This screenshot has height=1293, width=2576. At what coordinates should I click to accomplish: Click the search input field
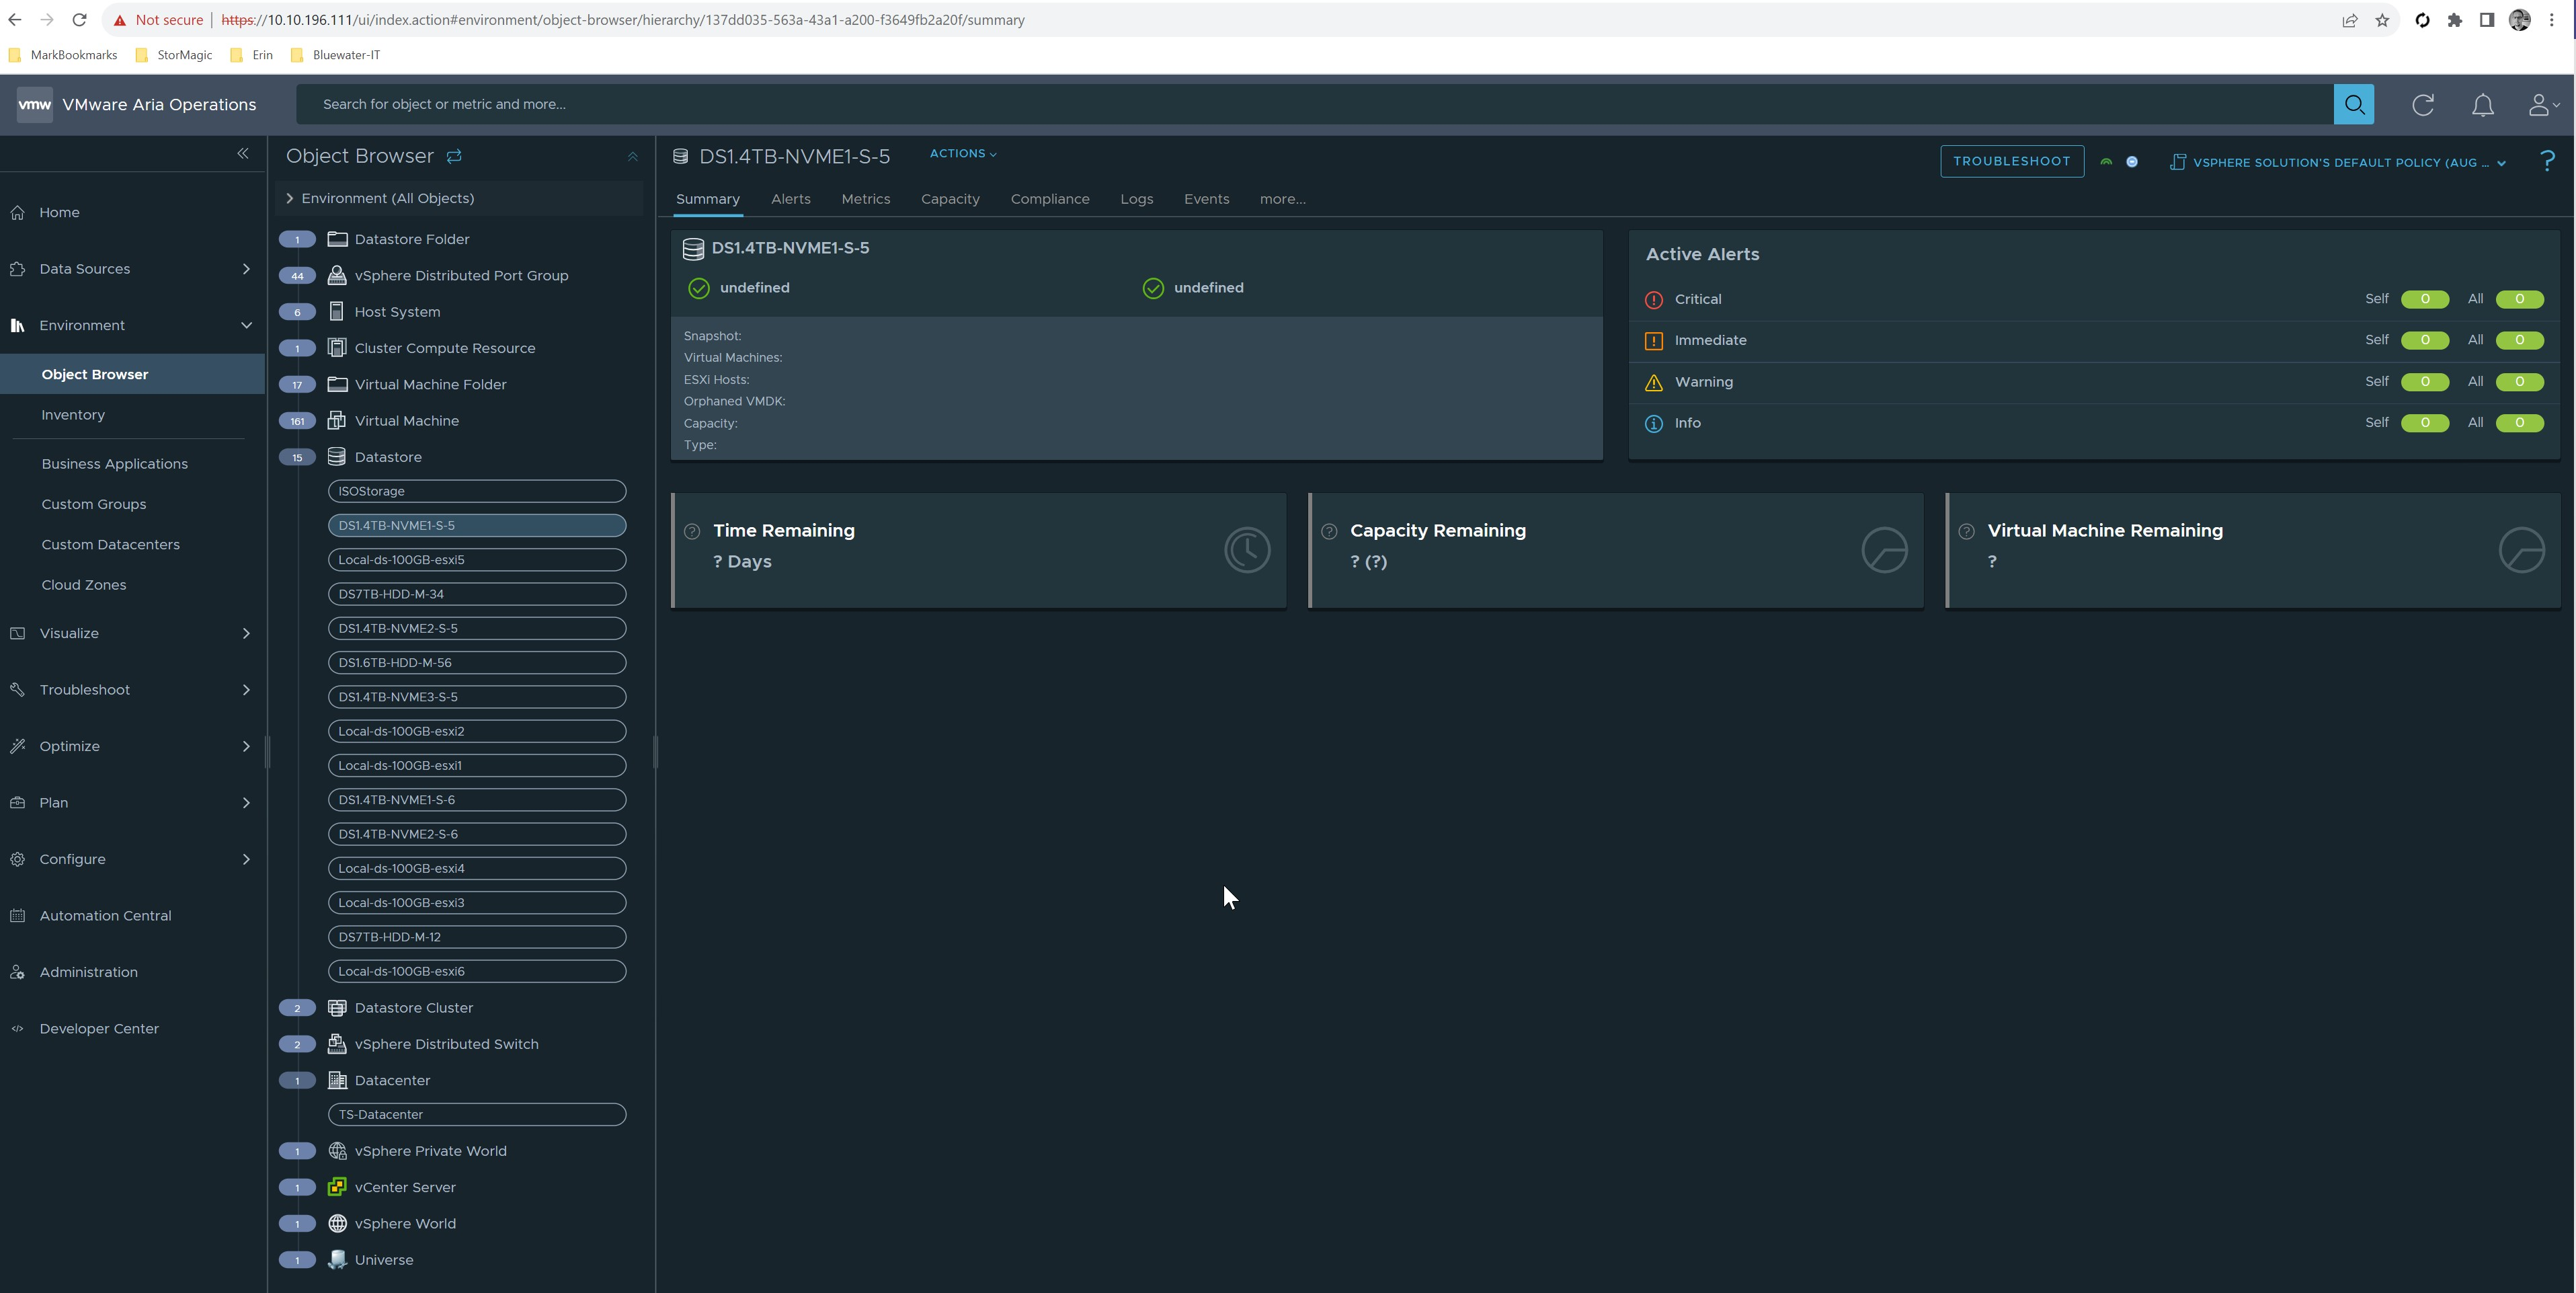pyautogui.click(x=1314, y=104)
